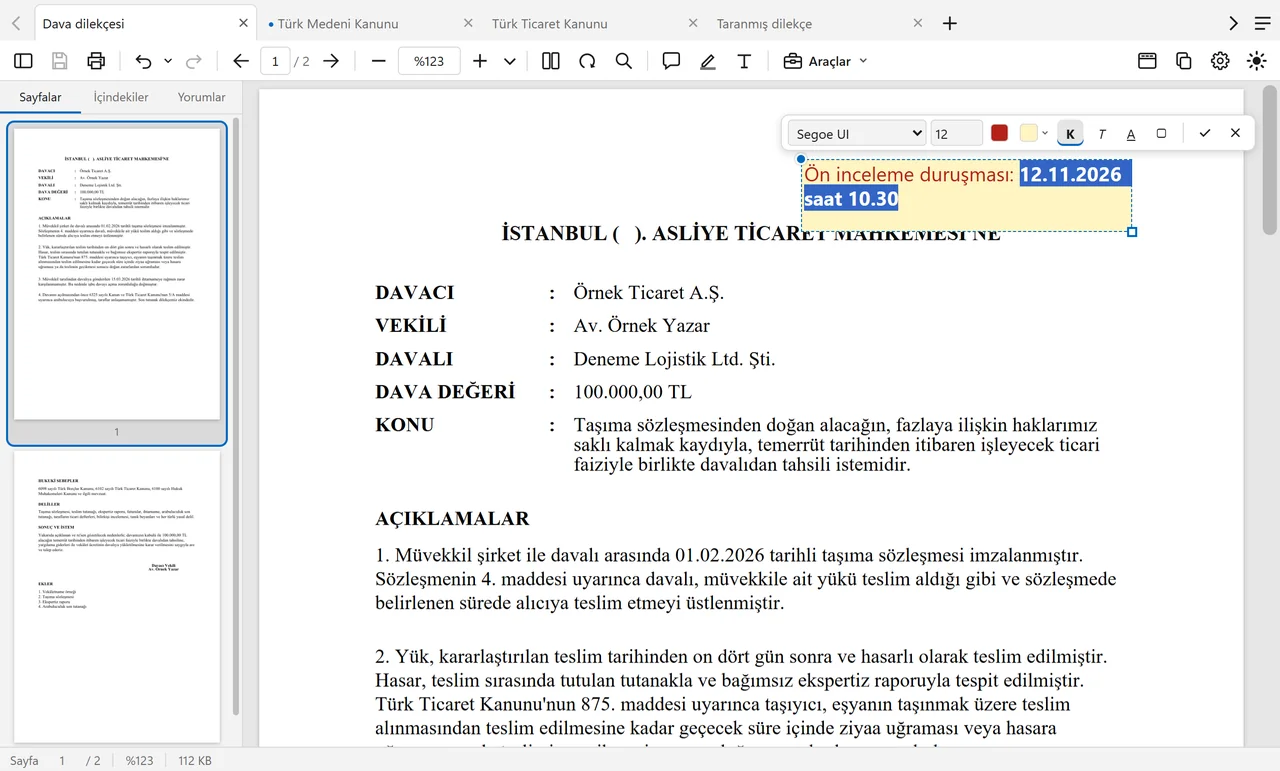Toggle the light/dark theme icon

coord(1257,61)
